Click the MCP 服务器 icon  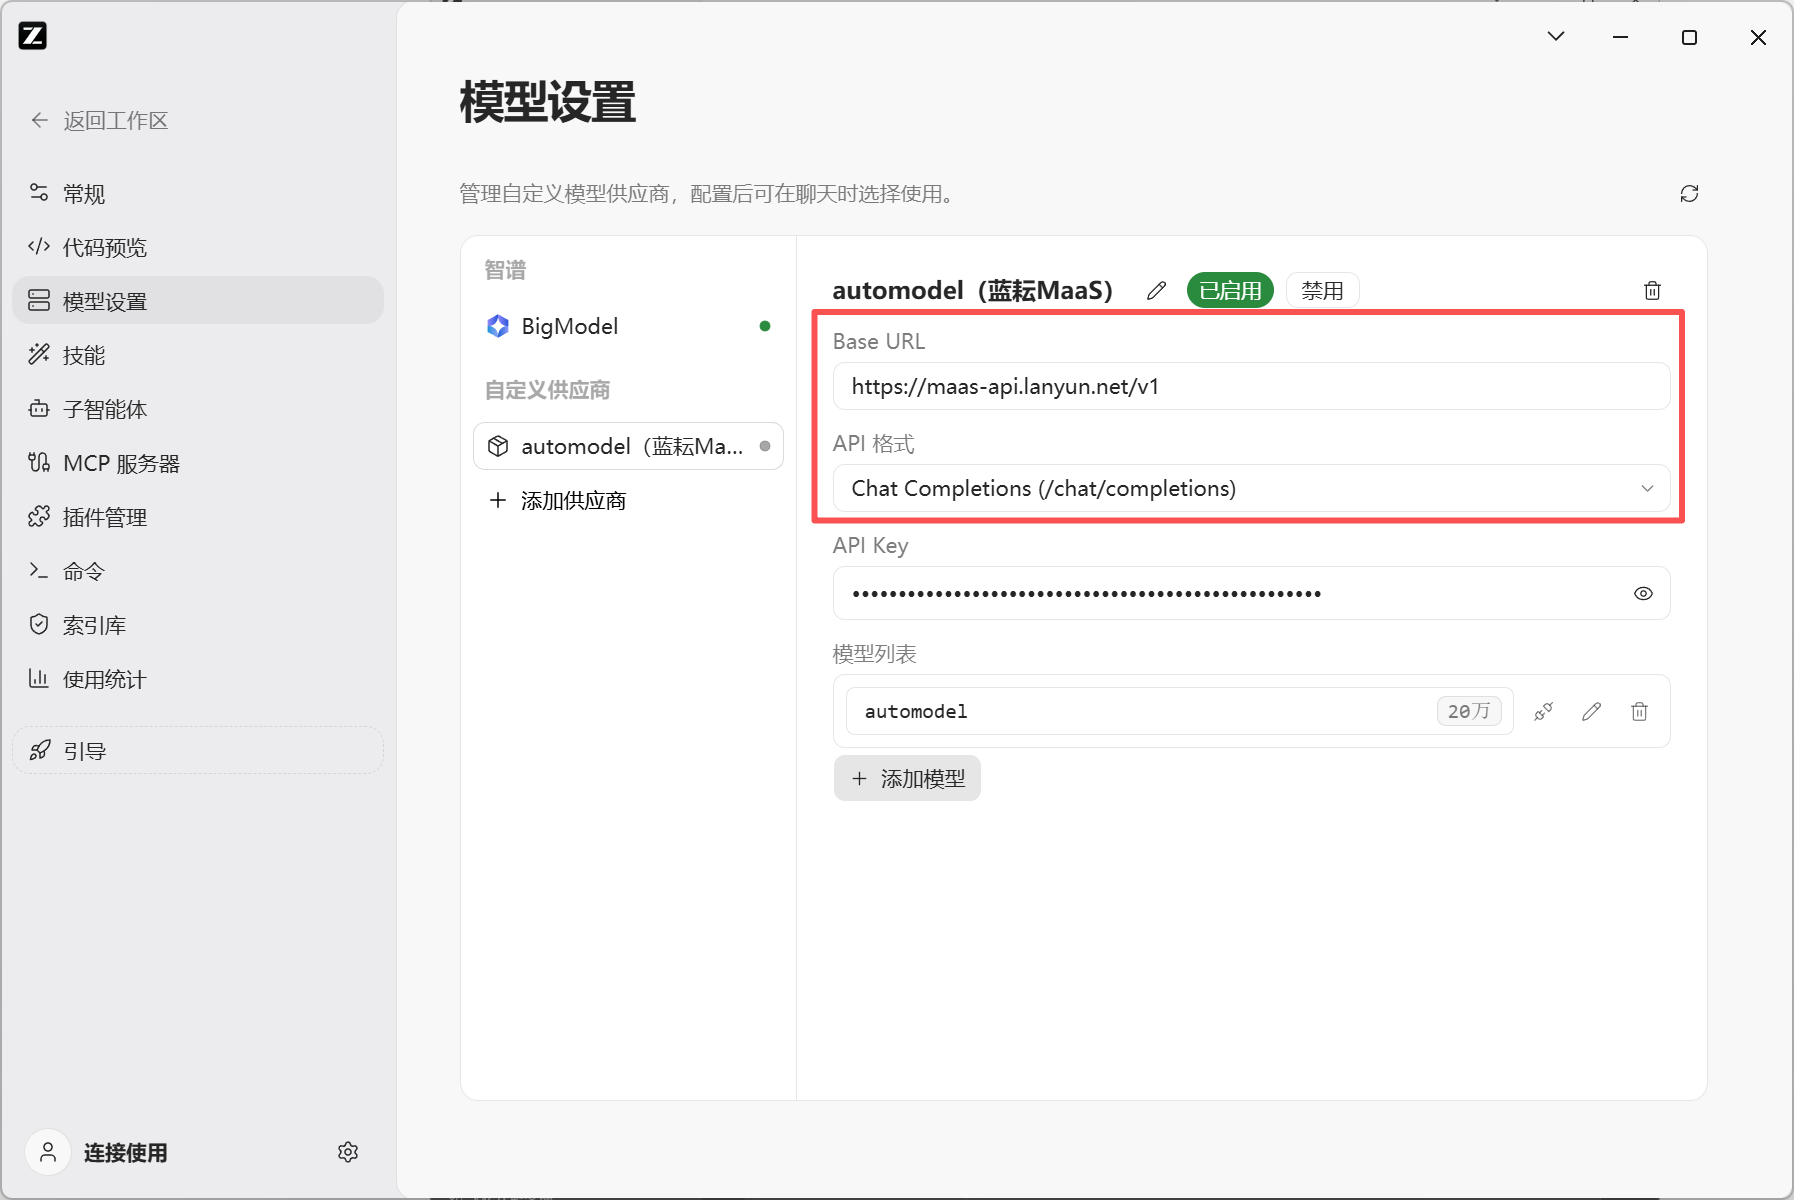tap(39, 462)
